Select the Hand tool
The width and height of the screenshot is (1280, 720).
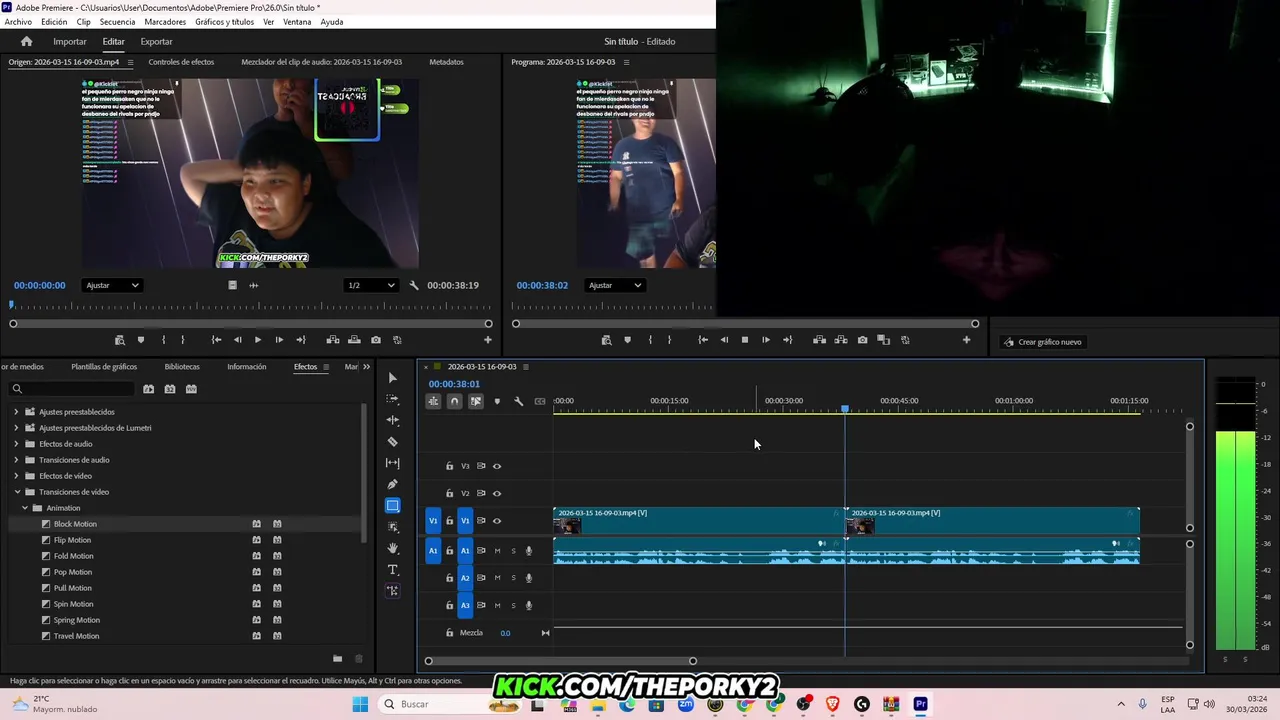392,548
